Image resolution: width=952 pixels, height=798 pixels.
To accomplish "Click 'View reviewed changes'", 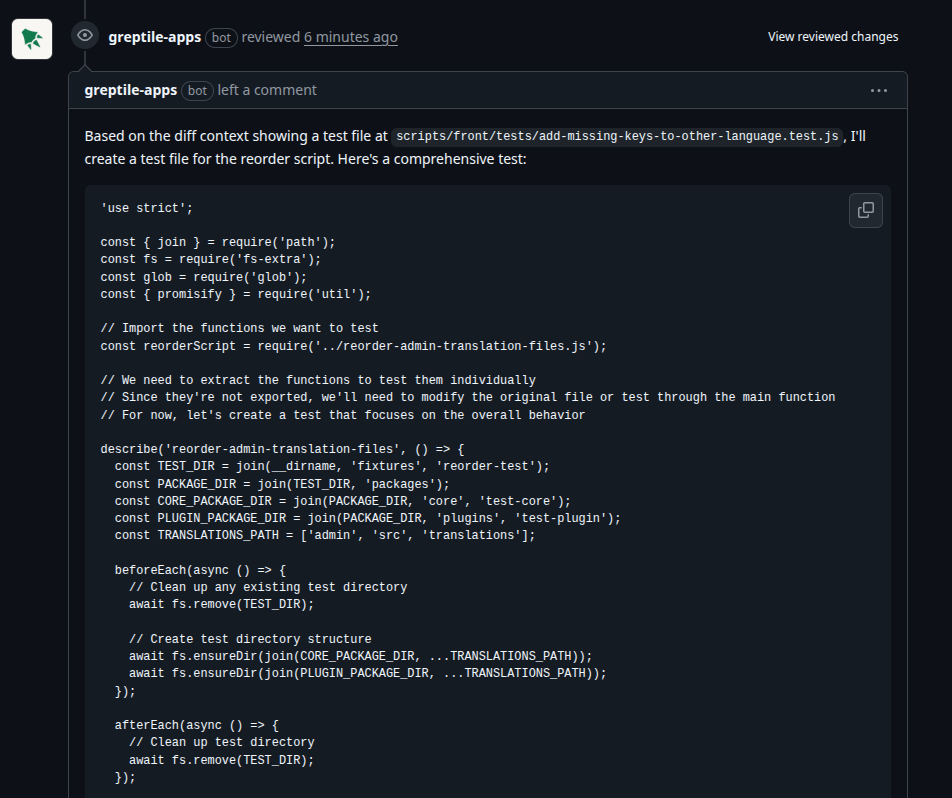I will tap(832, 36).
